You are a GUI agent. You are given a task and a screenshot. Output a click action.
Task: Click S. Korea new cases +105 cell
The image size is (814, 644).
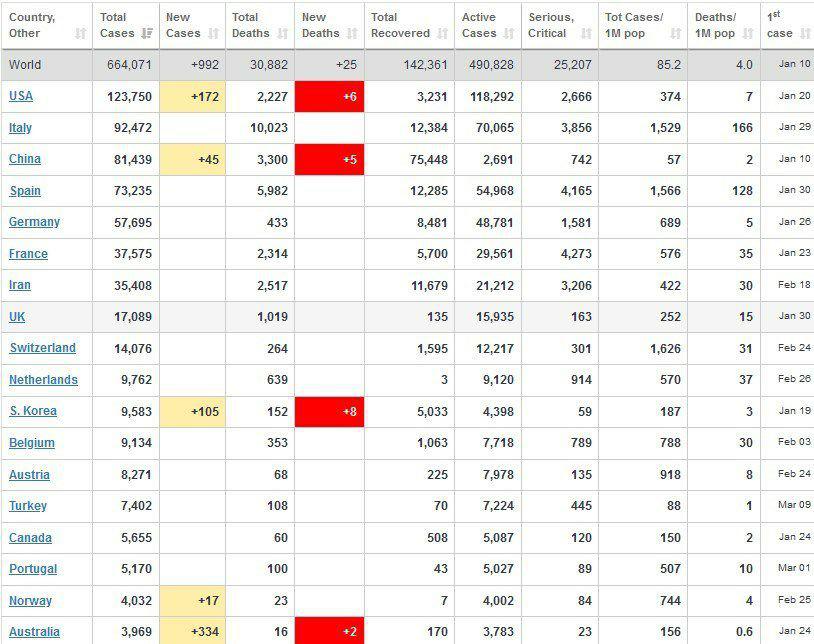[193, 412]
